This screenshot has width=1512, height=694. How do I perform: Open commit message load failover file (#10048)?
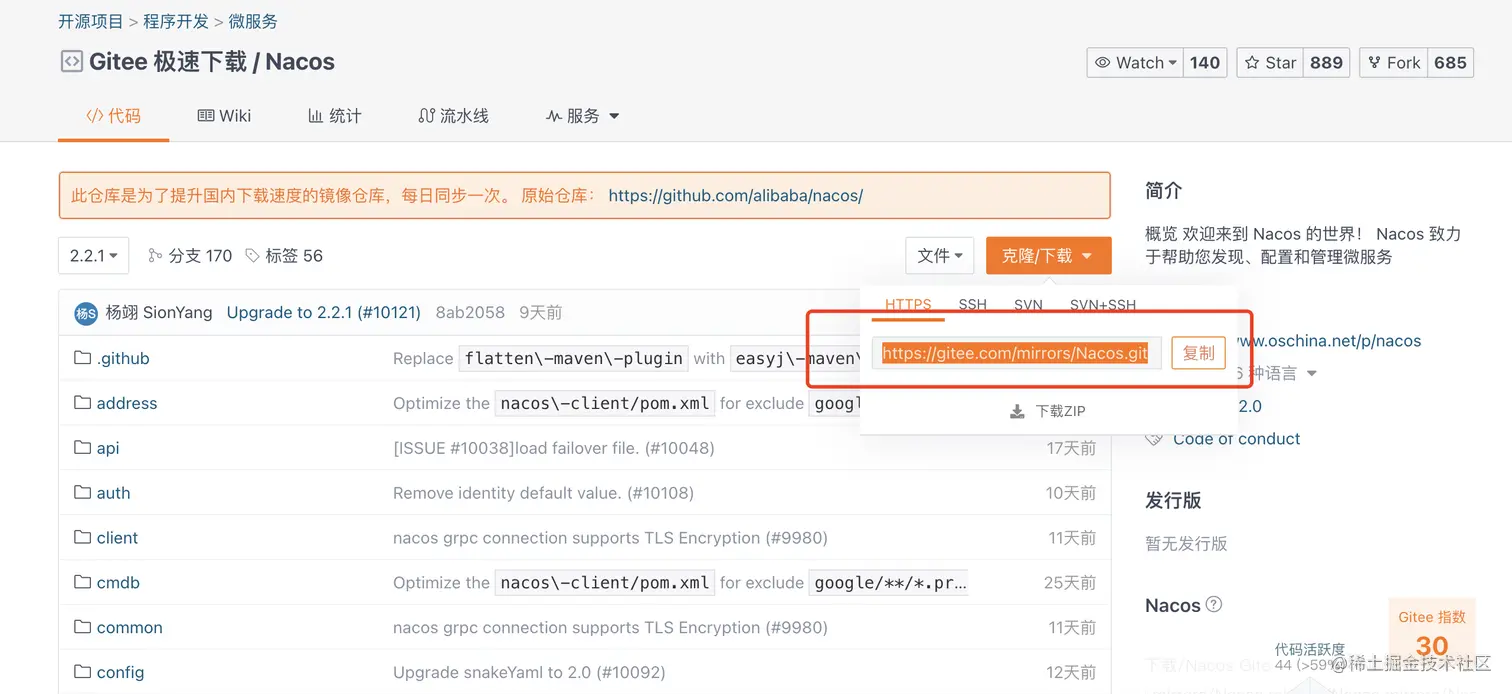(x=554, y=448)
